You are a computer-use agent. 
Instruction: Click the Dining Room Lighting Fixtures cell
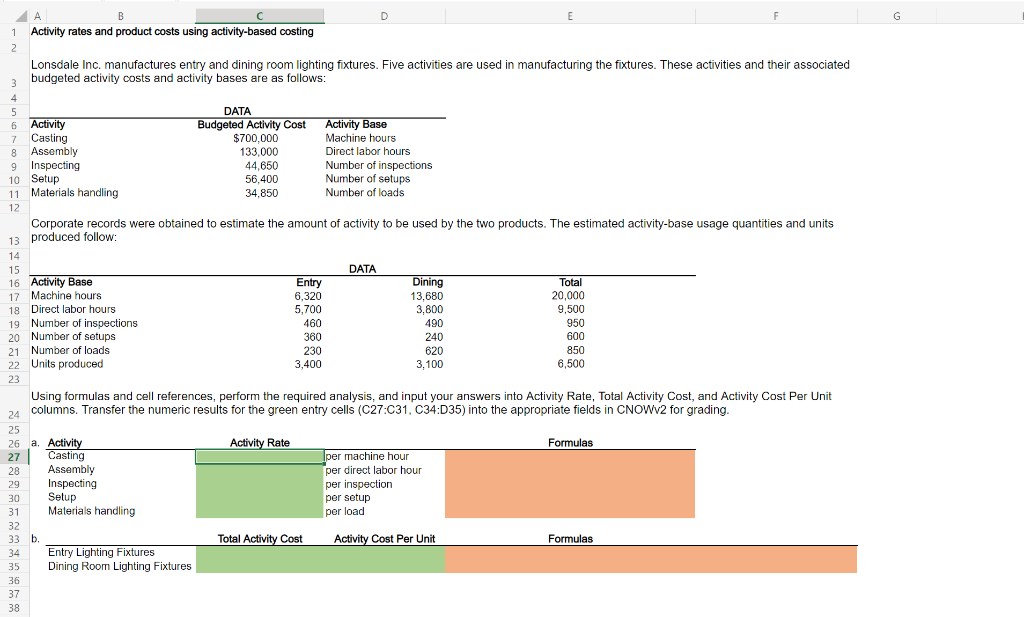click(120, 564)
